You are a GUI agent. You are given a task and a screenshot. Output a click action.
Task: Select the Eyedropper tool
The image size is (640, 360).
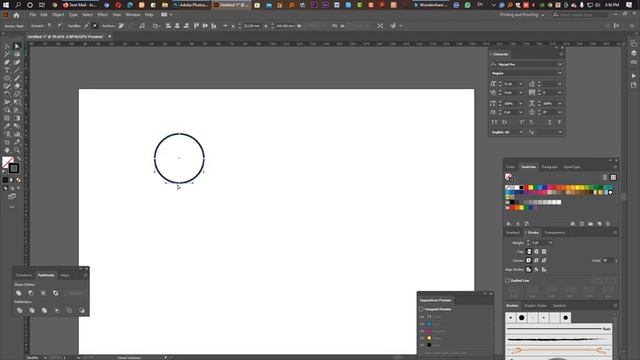(x=7, y=126)
